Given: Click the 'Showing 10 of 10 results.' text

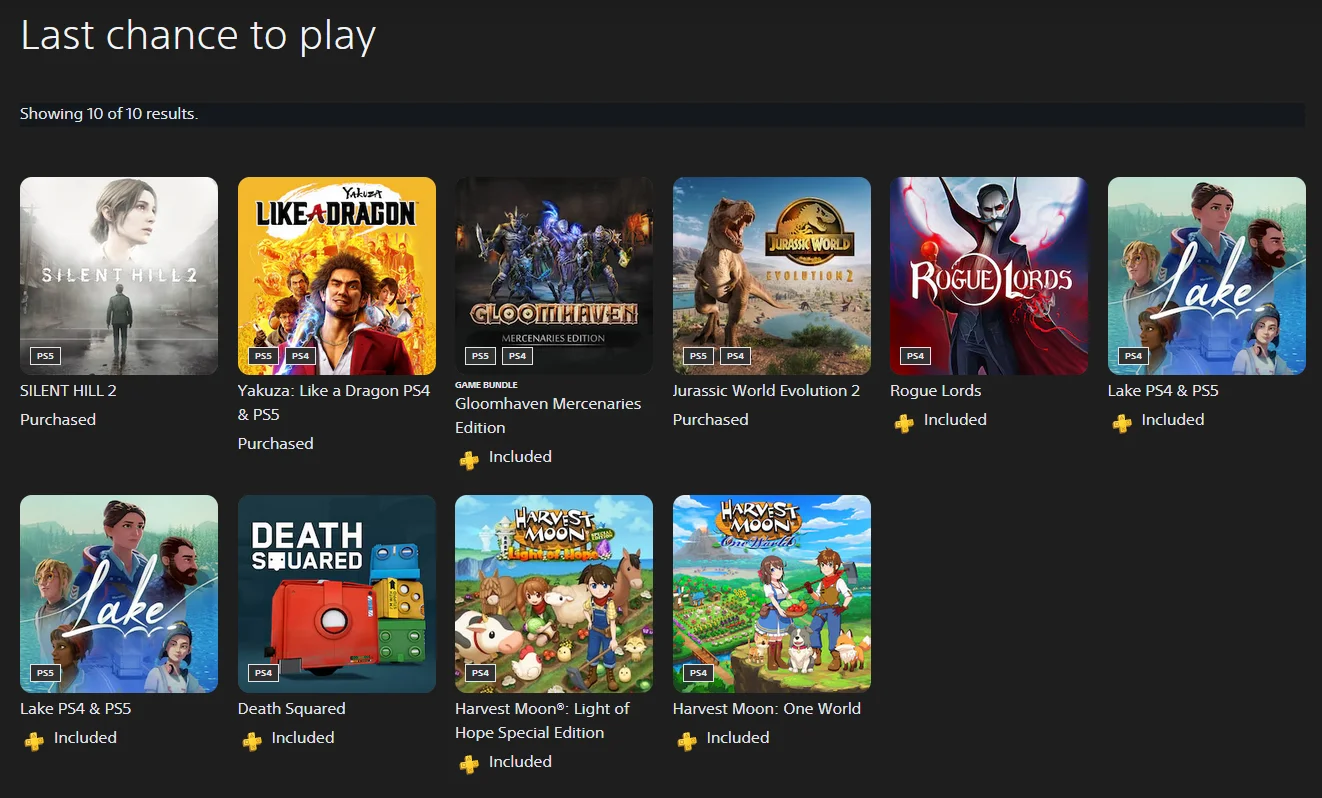Looking at the screenshot, I should tap(109, 114).
